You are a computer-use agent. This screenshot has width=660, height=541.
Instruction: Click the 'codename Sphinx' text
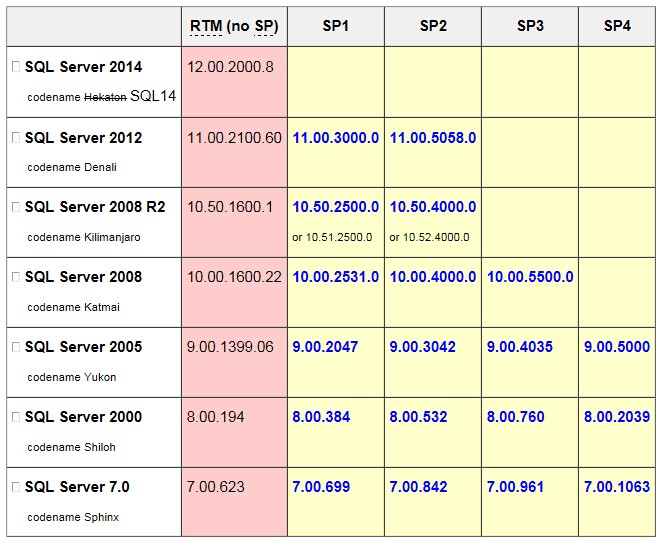coord(73,517)
